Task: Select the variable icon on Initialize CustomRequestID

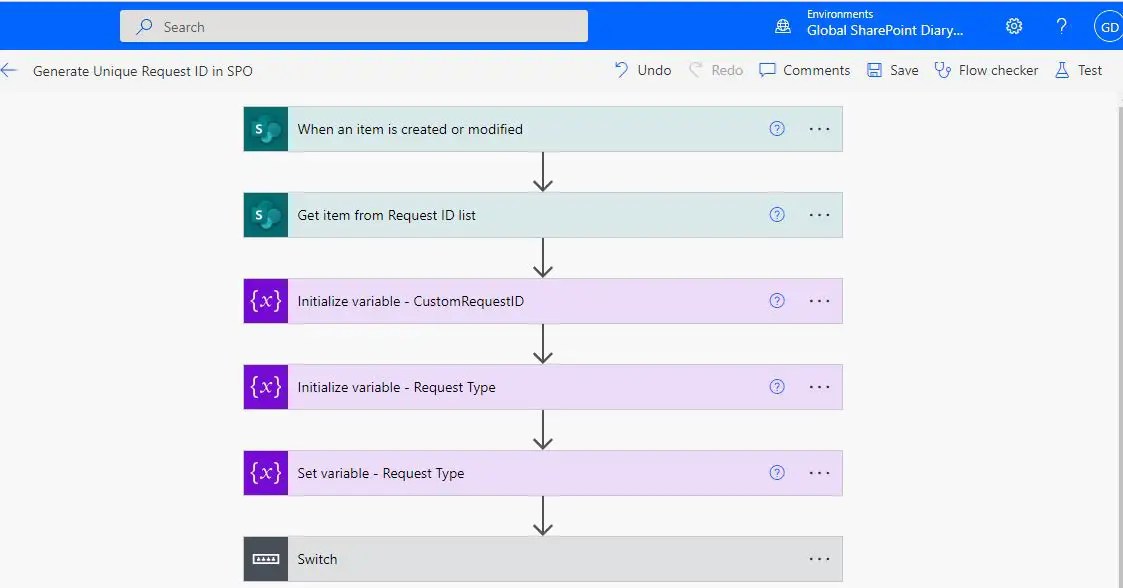Action: pos(264,300)
